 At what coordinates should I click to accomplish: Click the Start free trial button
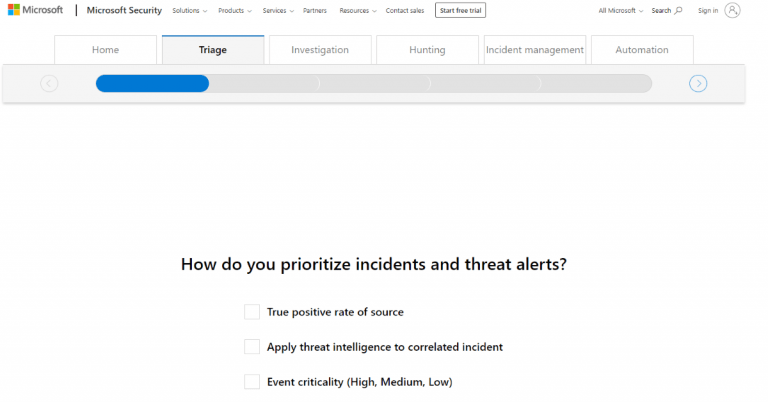pos(460,11)
